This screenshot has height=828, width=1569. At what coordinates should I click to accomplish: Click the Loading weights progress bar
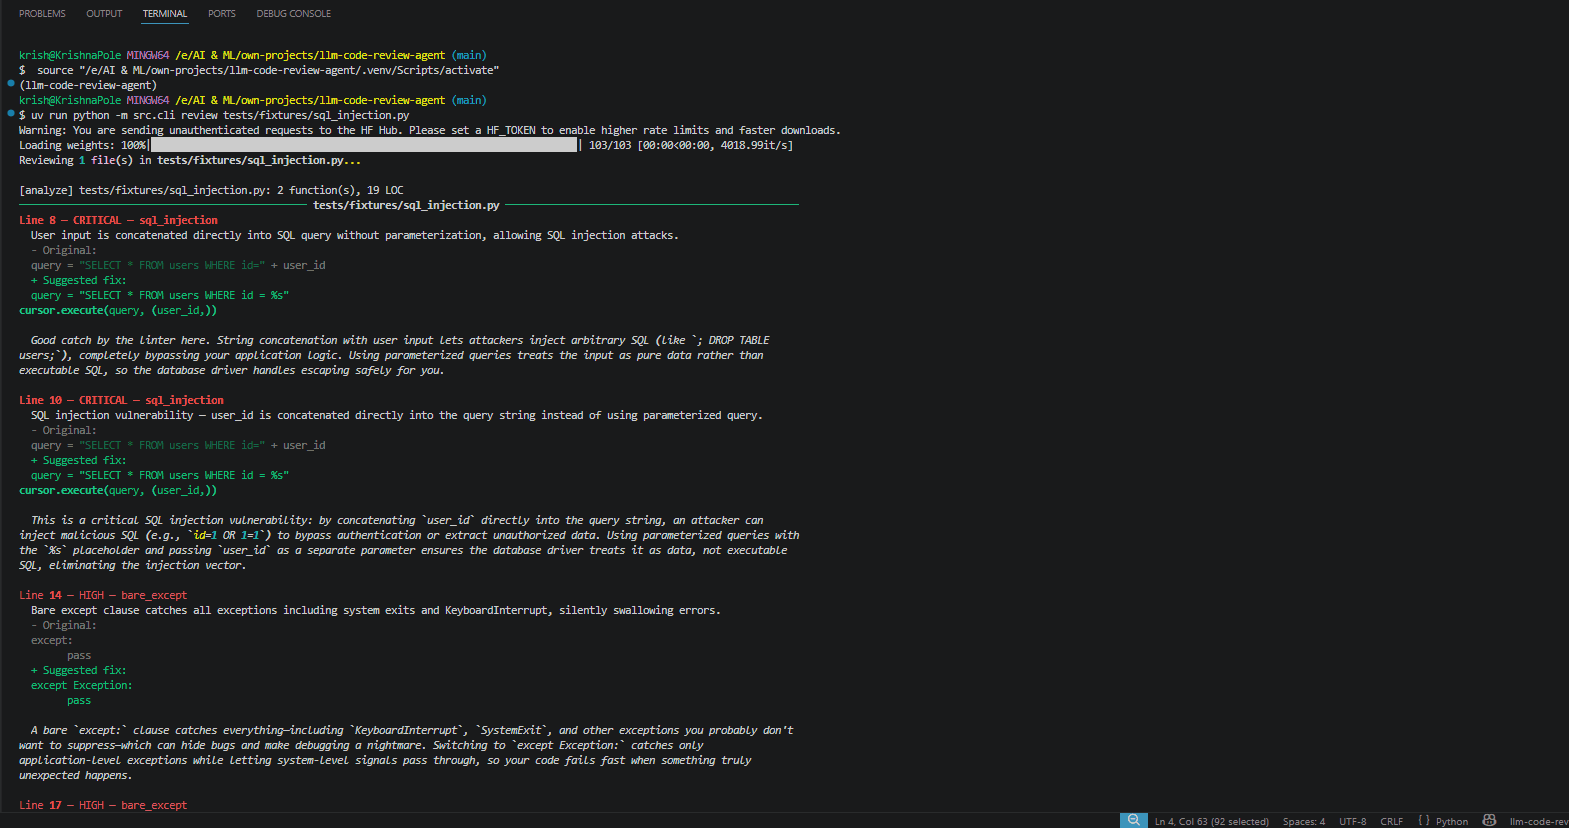pos(364,145)
